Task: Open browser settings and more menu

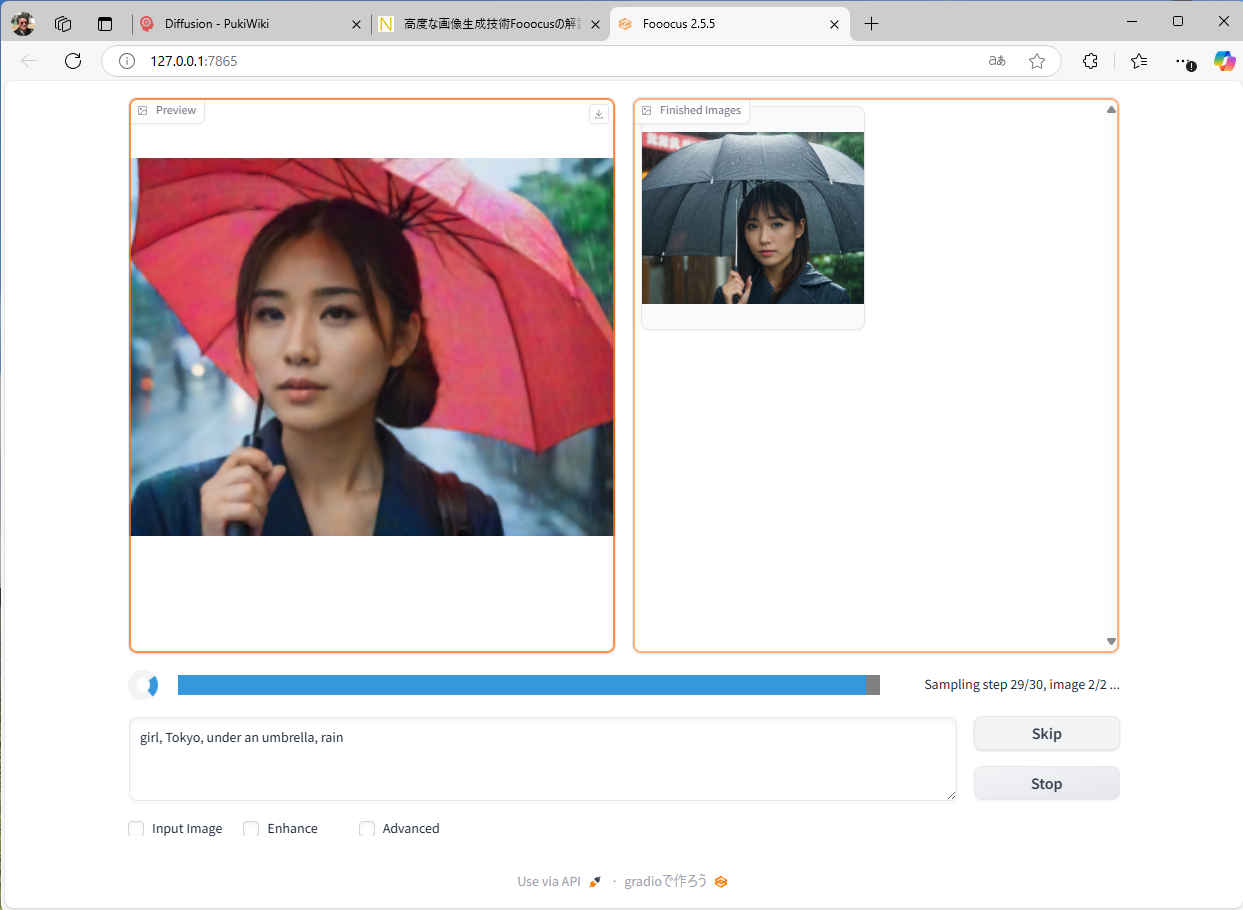Action: pos(1185,61)
